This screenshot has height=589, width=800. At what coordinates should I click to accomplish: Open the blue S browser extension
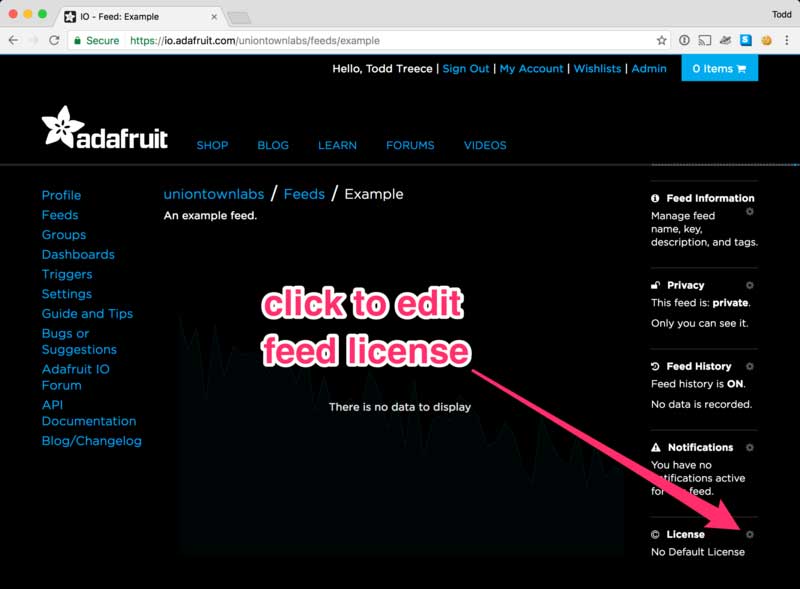[744, 41]
